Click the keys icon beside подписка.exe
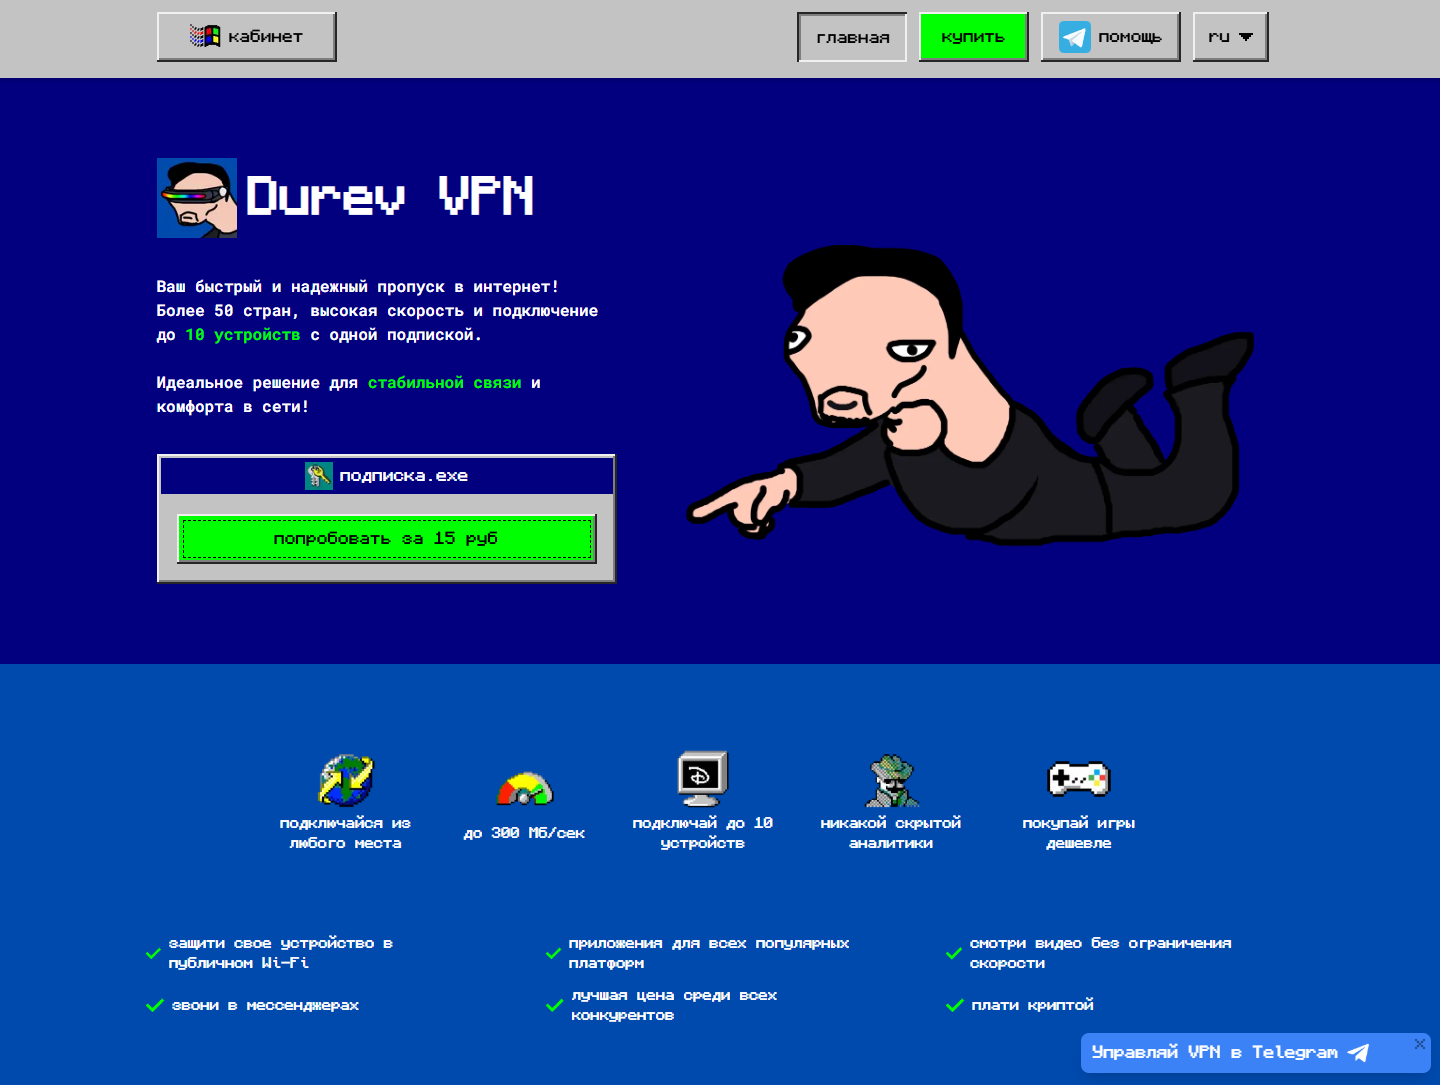Screen dimensions: 1440x1085 click(319, 476)
